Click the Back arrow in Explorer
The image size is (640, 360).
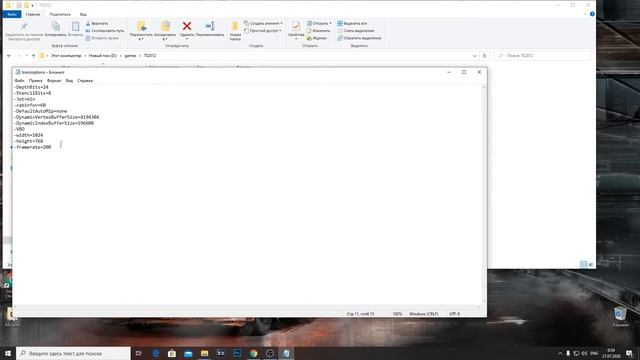[9, 56]
